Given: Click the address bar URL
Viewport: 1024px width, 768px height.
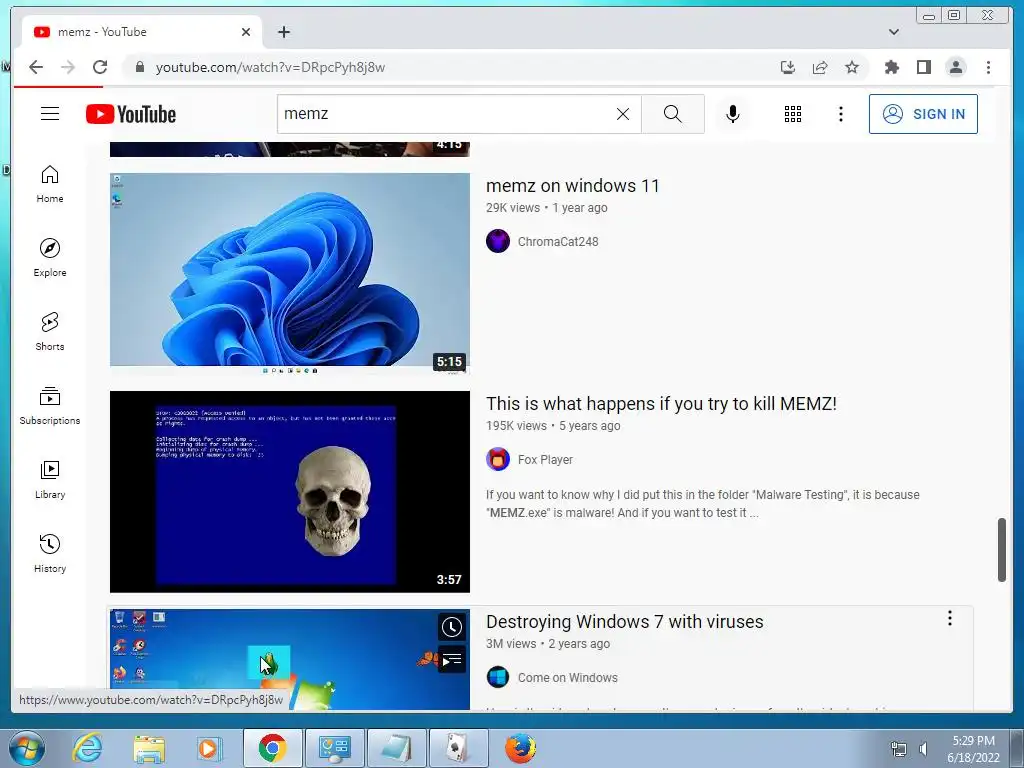Looking at the screenshot, I should pyautogui.click(x=270, y=67).
